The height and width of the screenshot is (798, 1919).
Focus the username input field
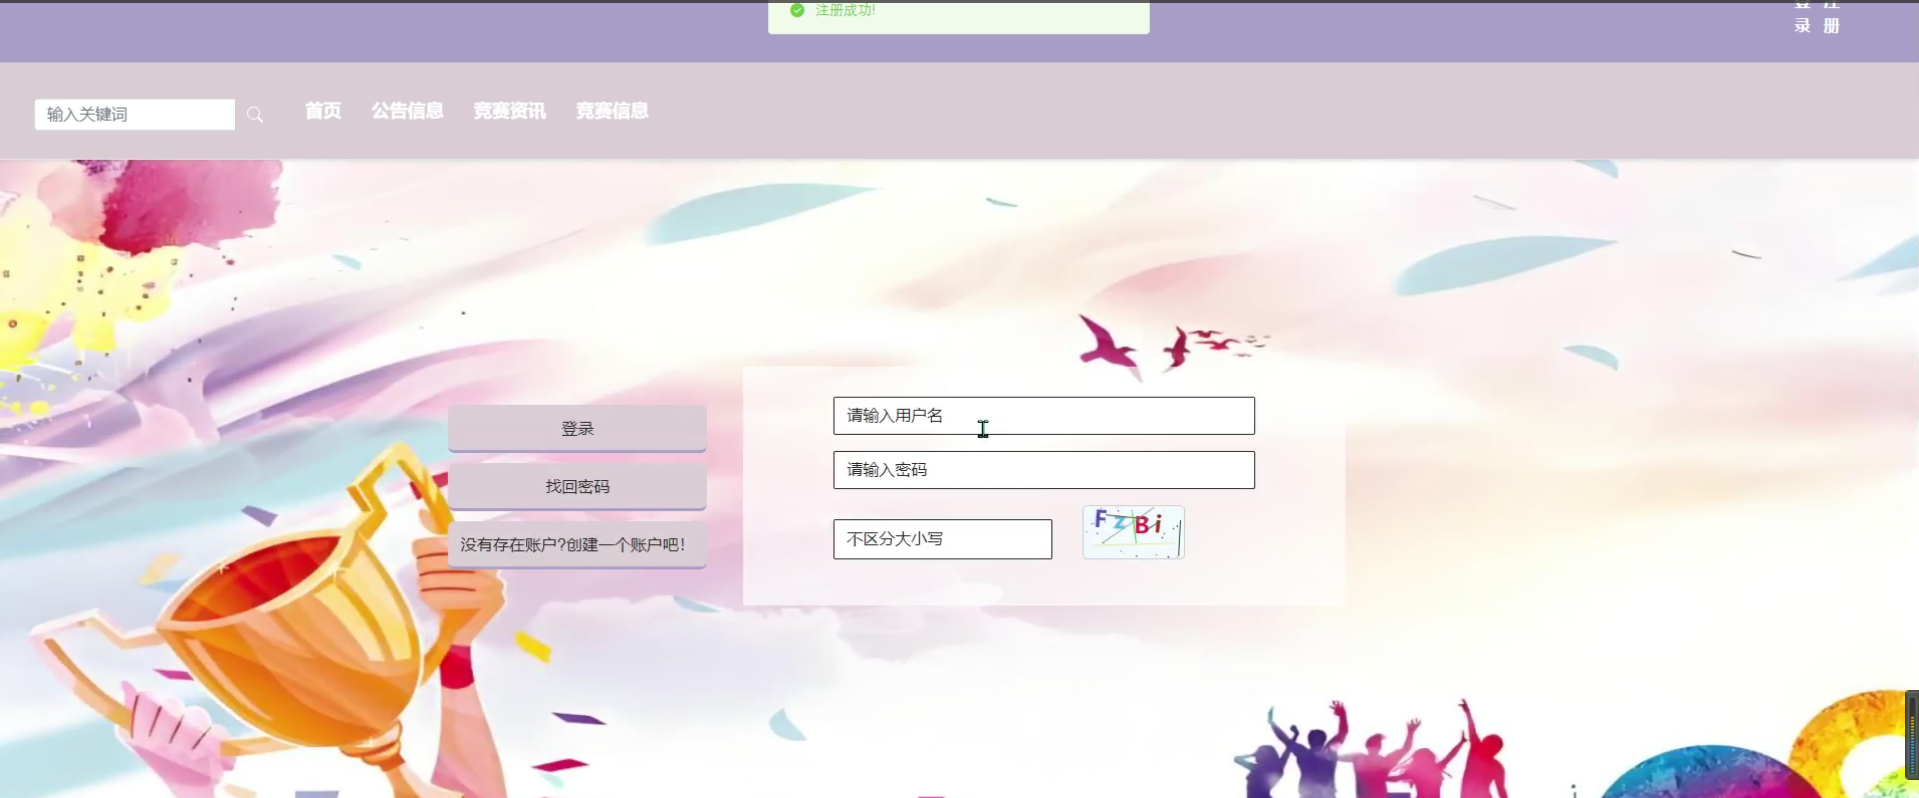pyautogui.click(x=1044, y=416)
